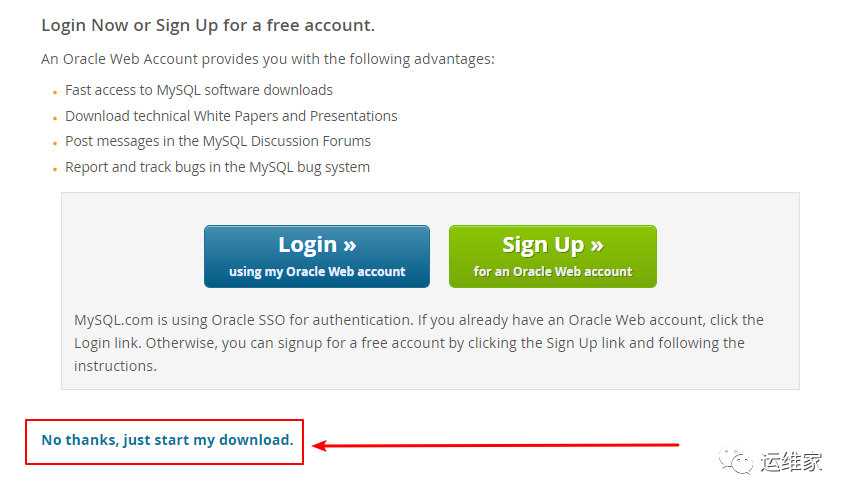This screenshot has height=499, width=850.
Task: Click 'Report and track bugs' bullet text
Action: 217,168
